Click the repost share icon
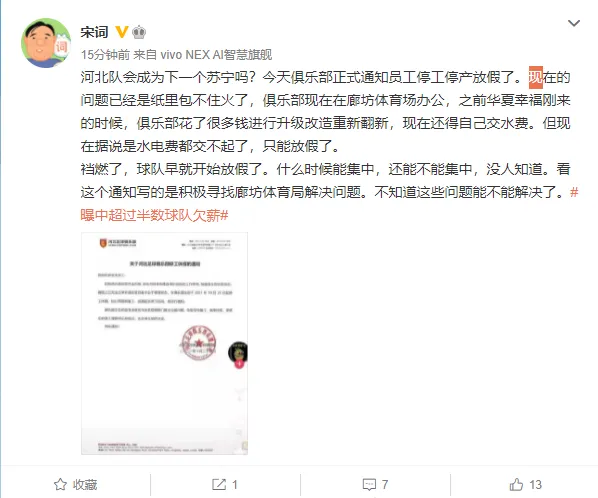 coord(219,485)
